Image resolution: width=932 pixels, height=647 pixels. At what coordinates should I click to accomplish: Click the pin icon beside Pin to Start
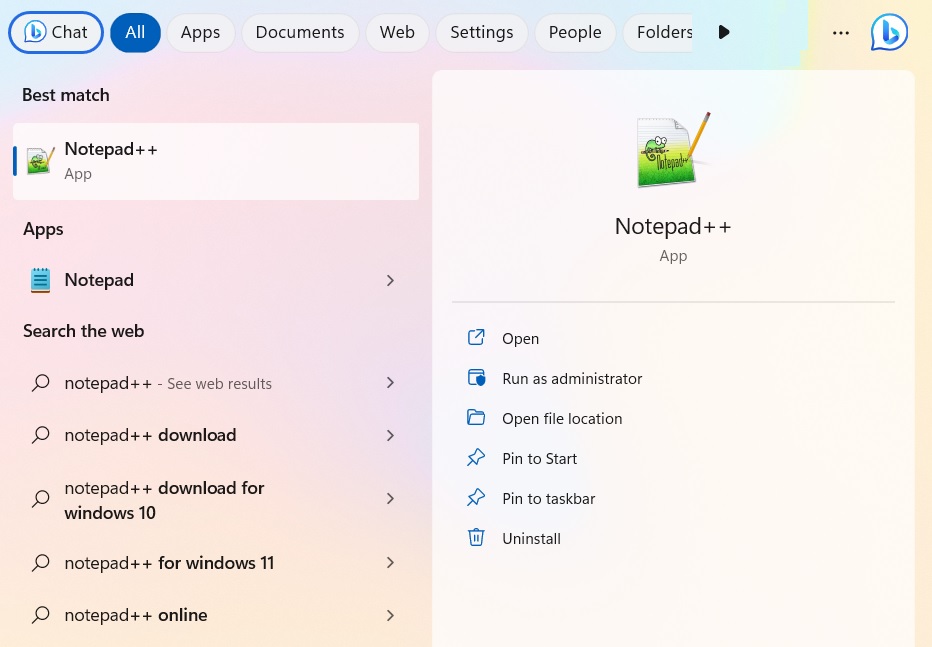pos(477,458)
